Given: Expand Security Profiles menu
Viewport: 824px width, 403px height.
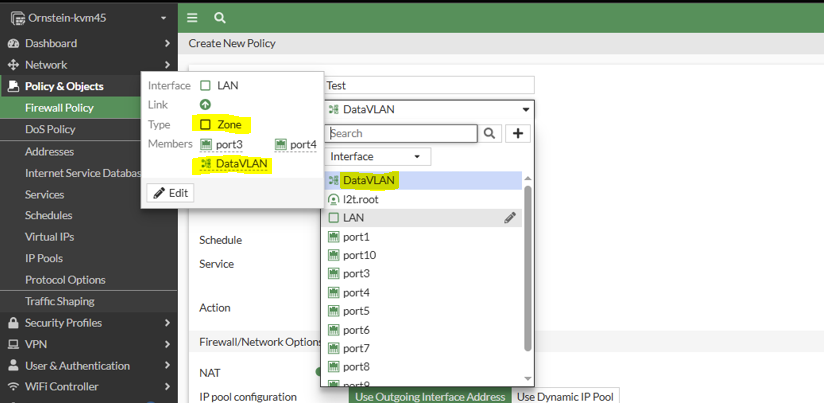Looking at the screenshot, I should click(167, 323).
